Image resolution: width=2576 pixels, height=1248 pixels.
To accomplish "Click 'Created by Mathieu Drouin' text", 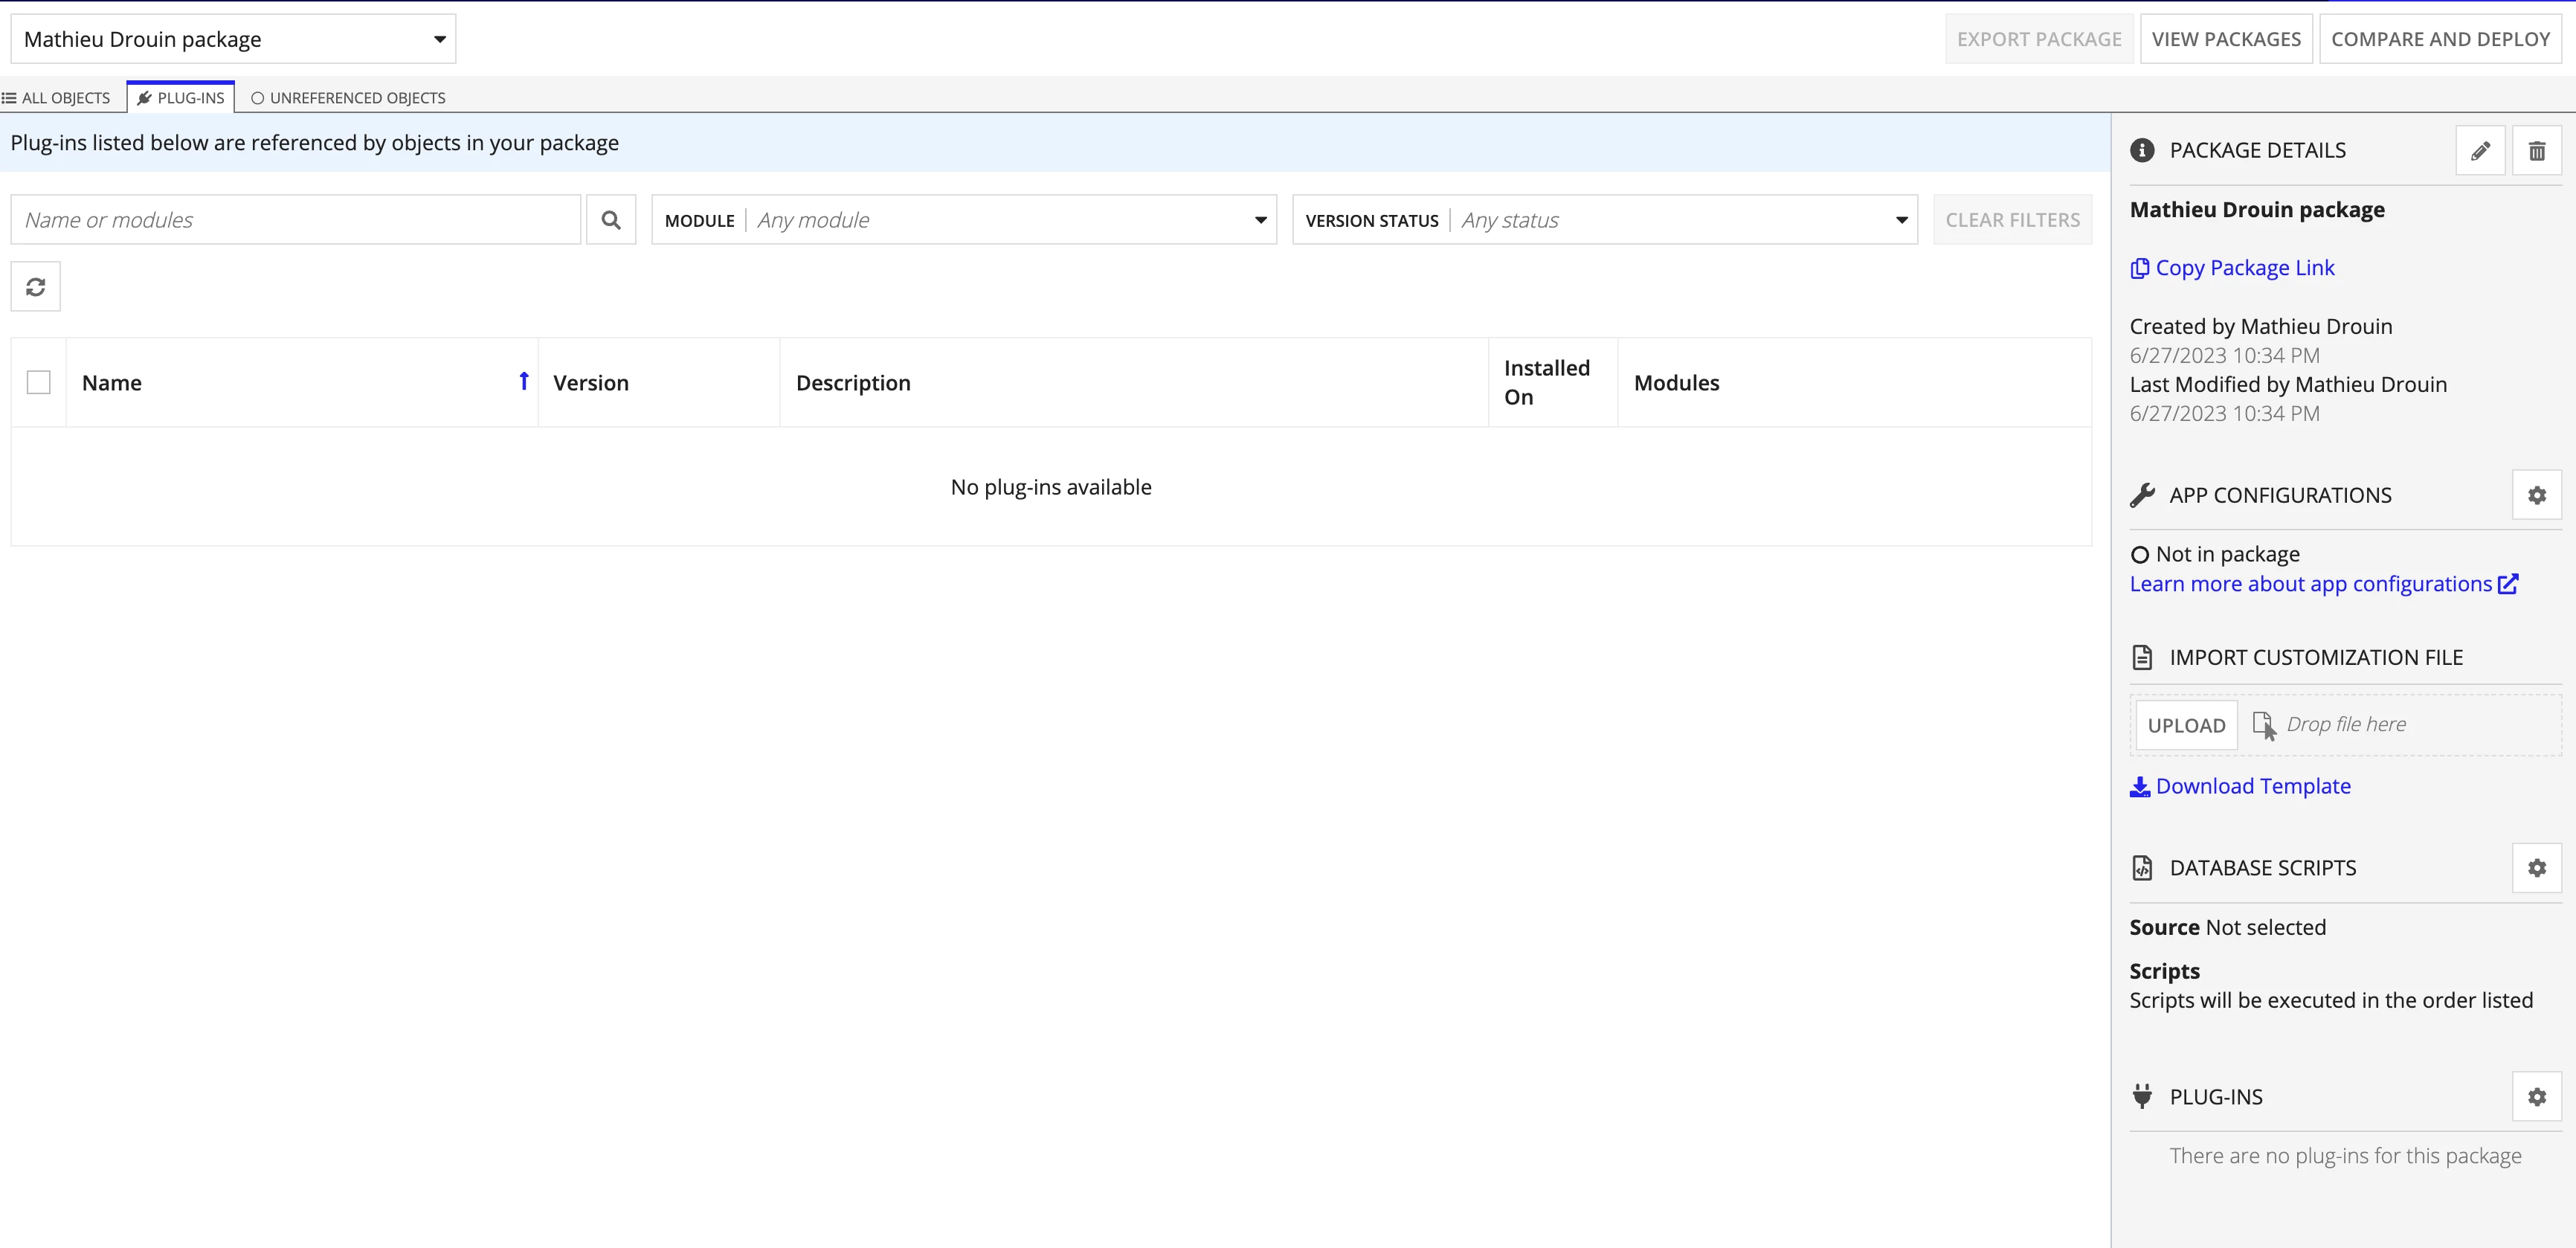I will point(2261,326).
